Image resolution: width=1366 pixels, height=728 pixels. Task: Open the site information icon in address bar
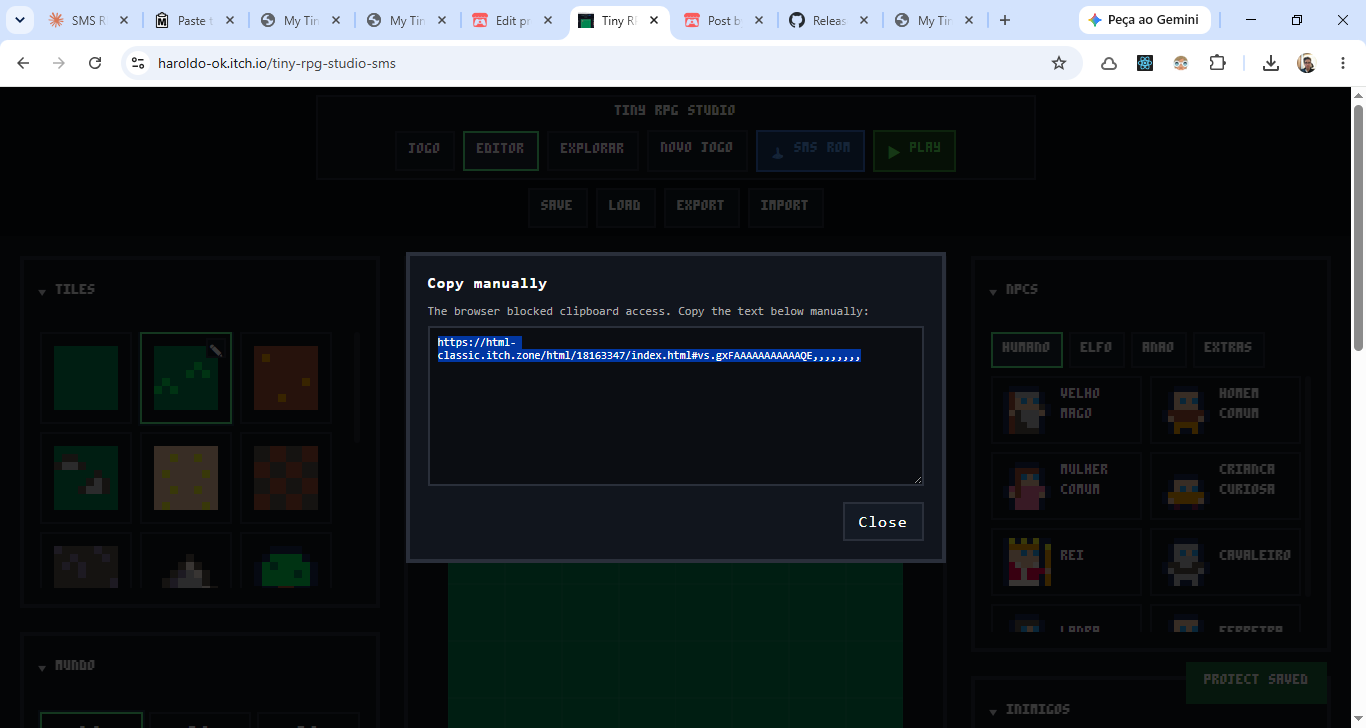pyautogui.click(x=138, y=63)
